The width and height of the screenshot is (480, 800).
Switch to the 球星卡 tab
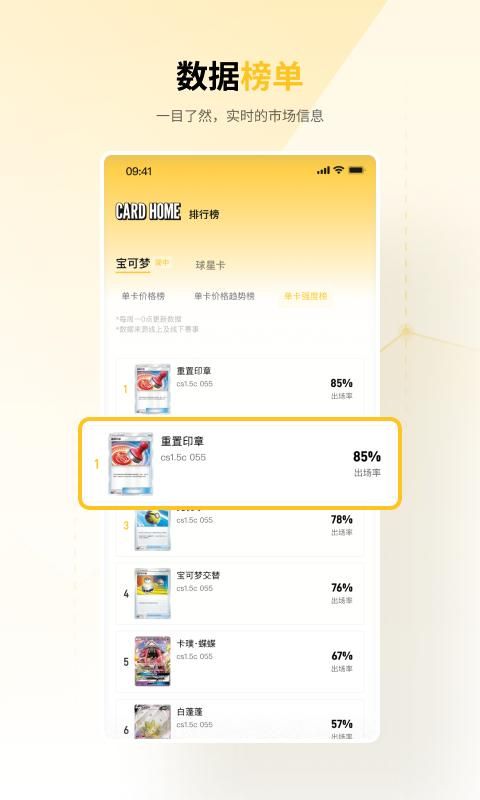[x=210, y=265]
